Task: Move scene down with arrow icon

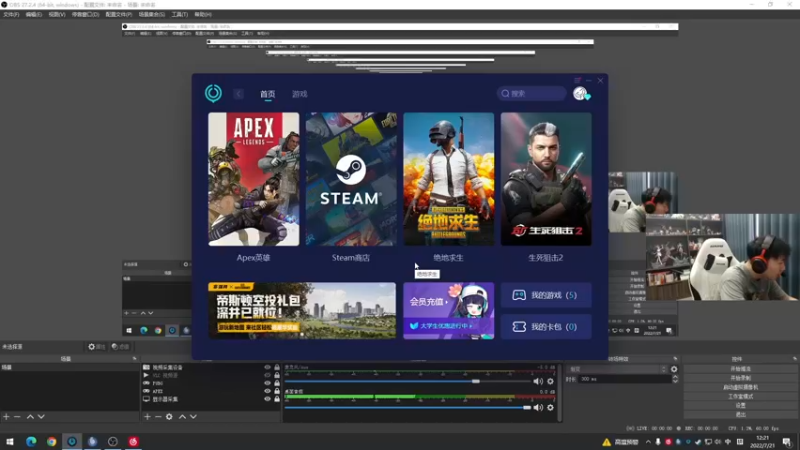Action: point(41,417)
